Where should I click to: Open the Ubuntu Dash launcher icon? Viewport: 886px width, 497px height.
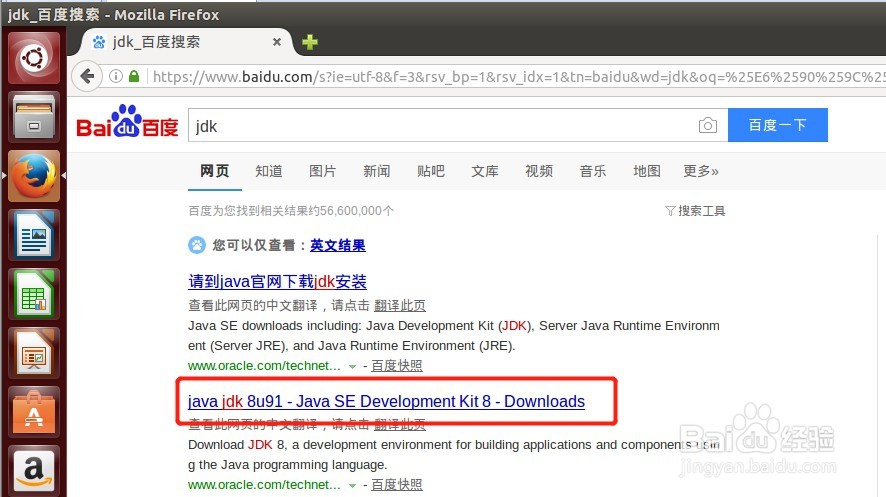click(x=34, y=58)
